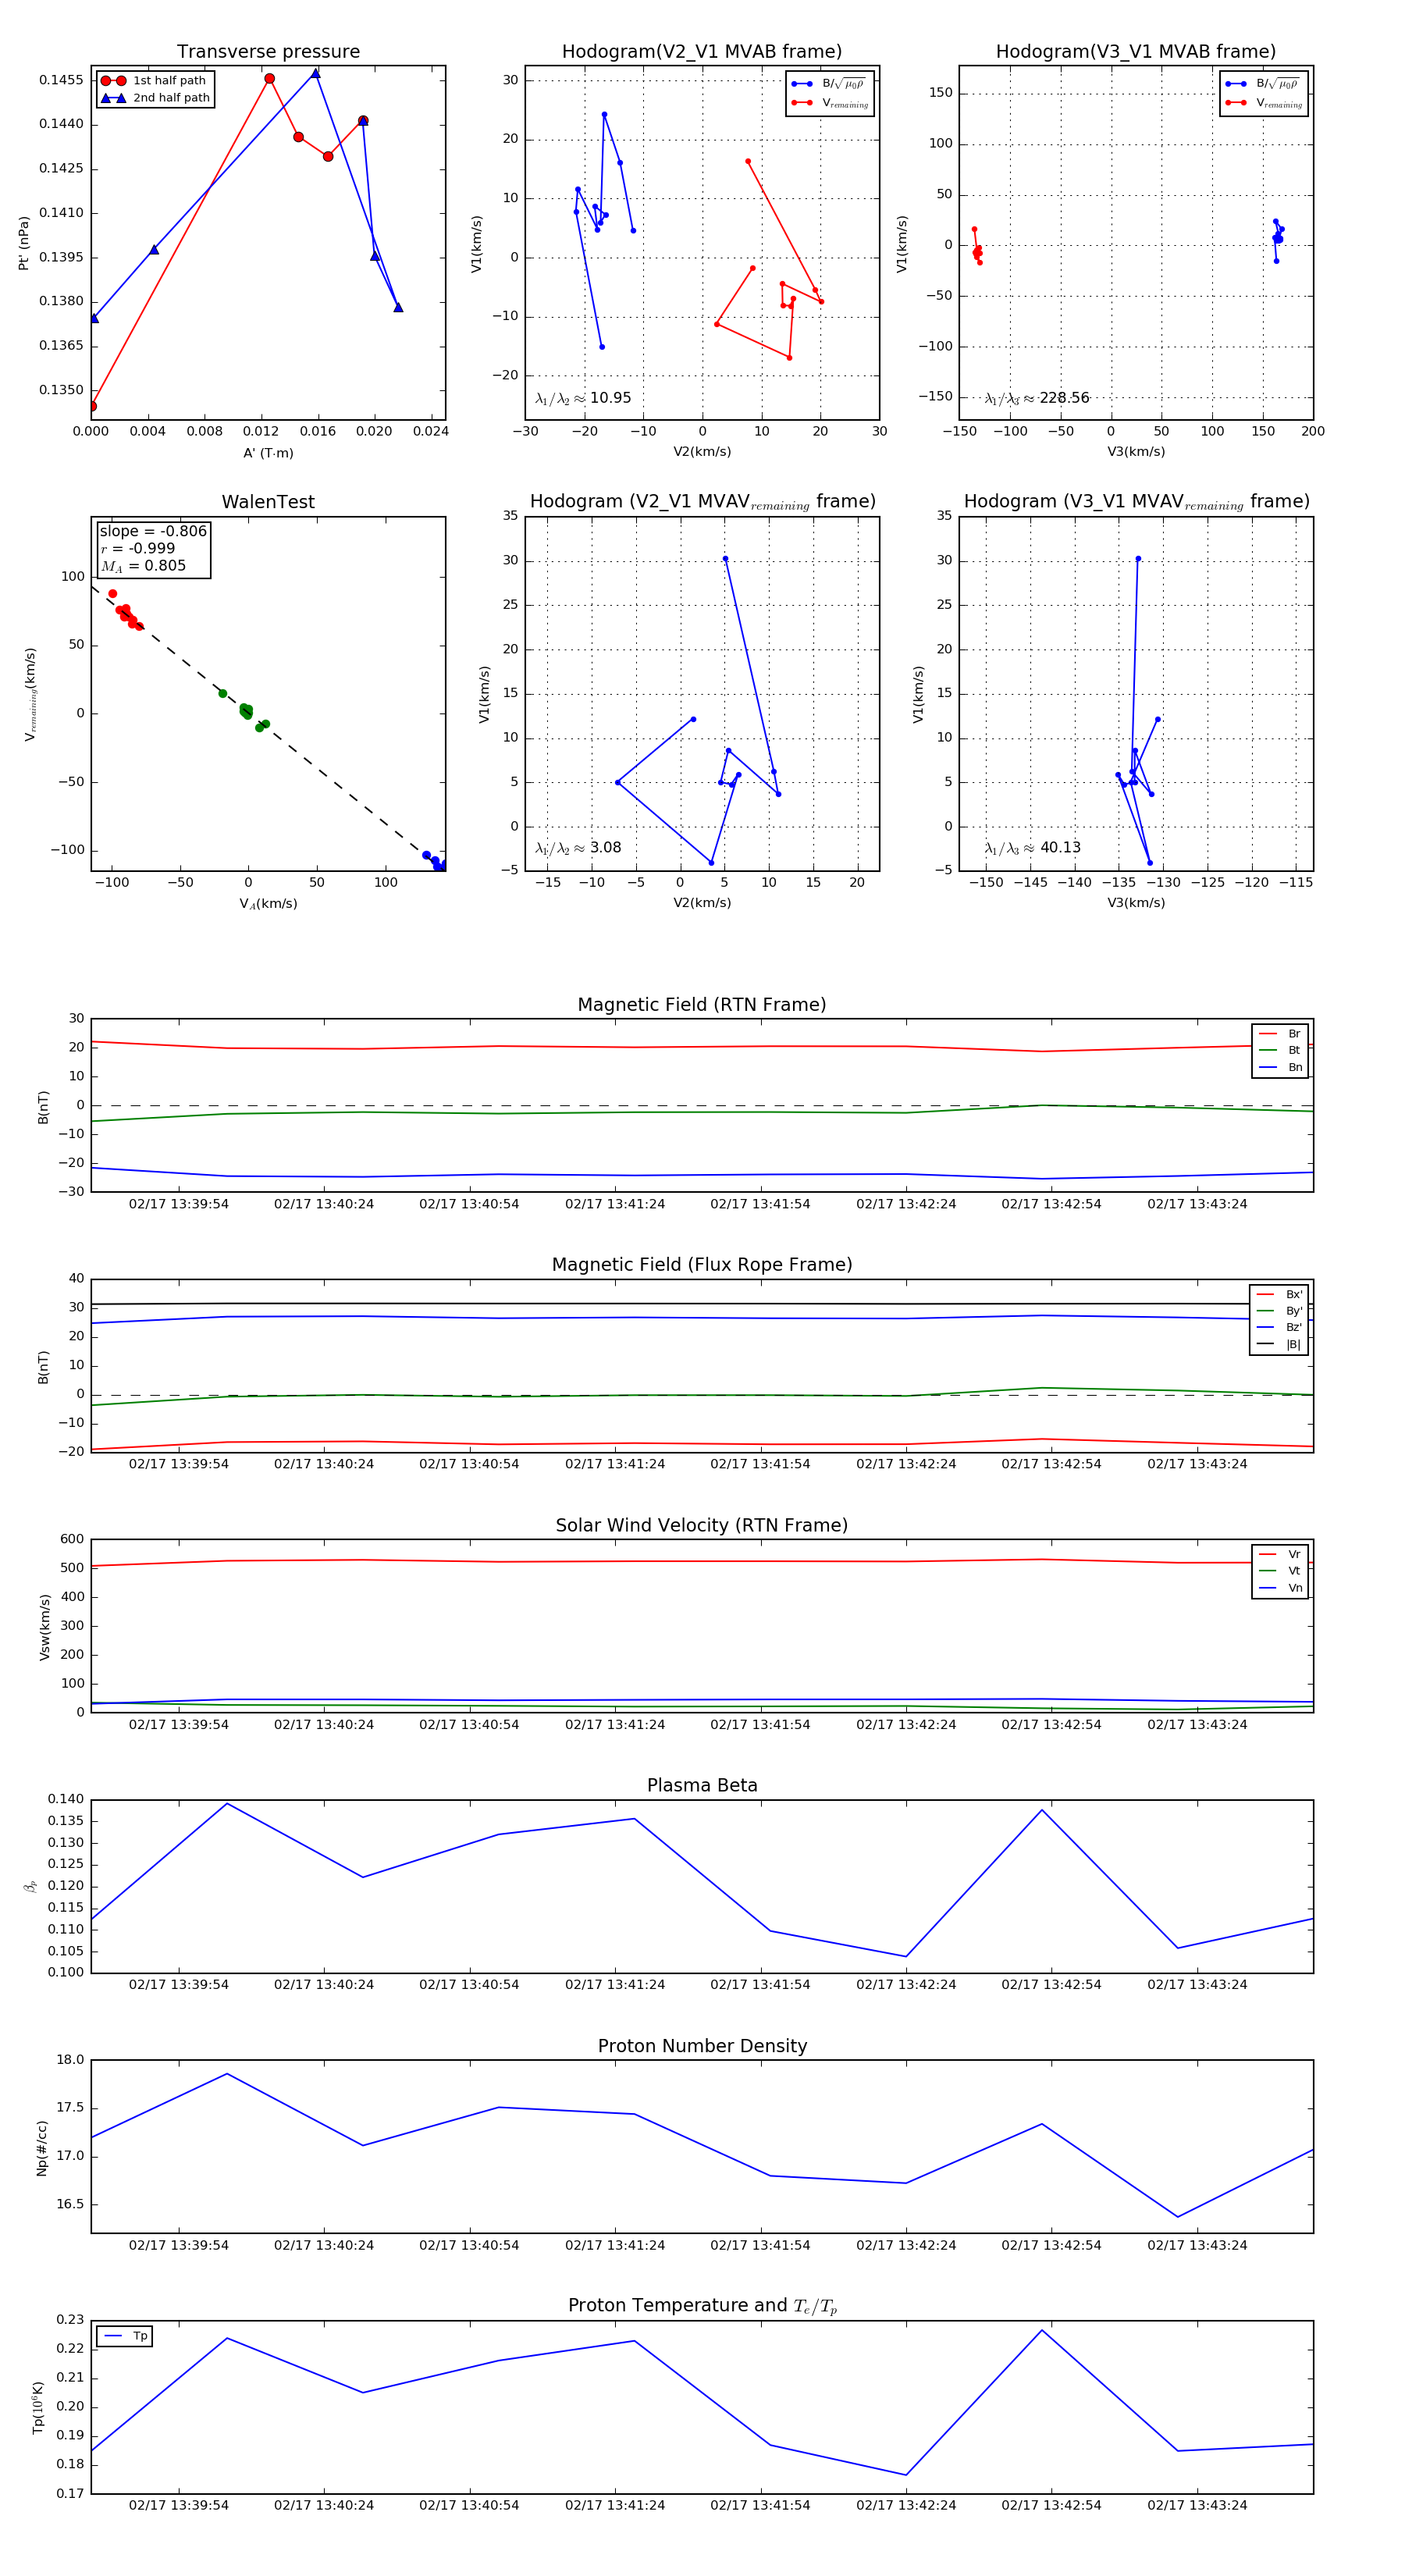Click the V_A(km/s) x-axis label in WalenTest
This screenshot has height=2576, width=1405.
click(x=268, y=904)
